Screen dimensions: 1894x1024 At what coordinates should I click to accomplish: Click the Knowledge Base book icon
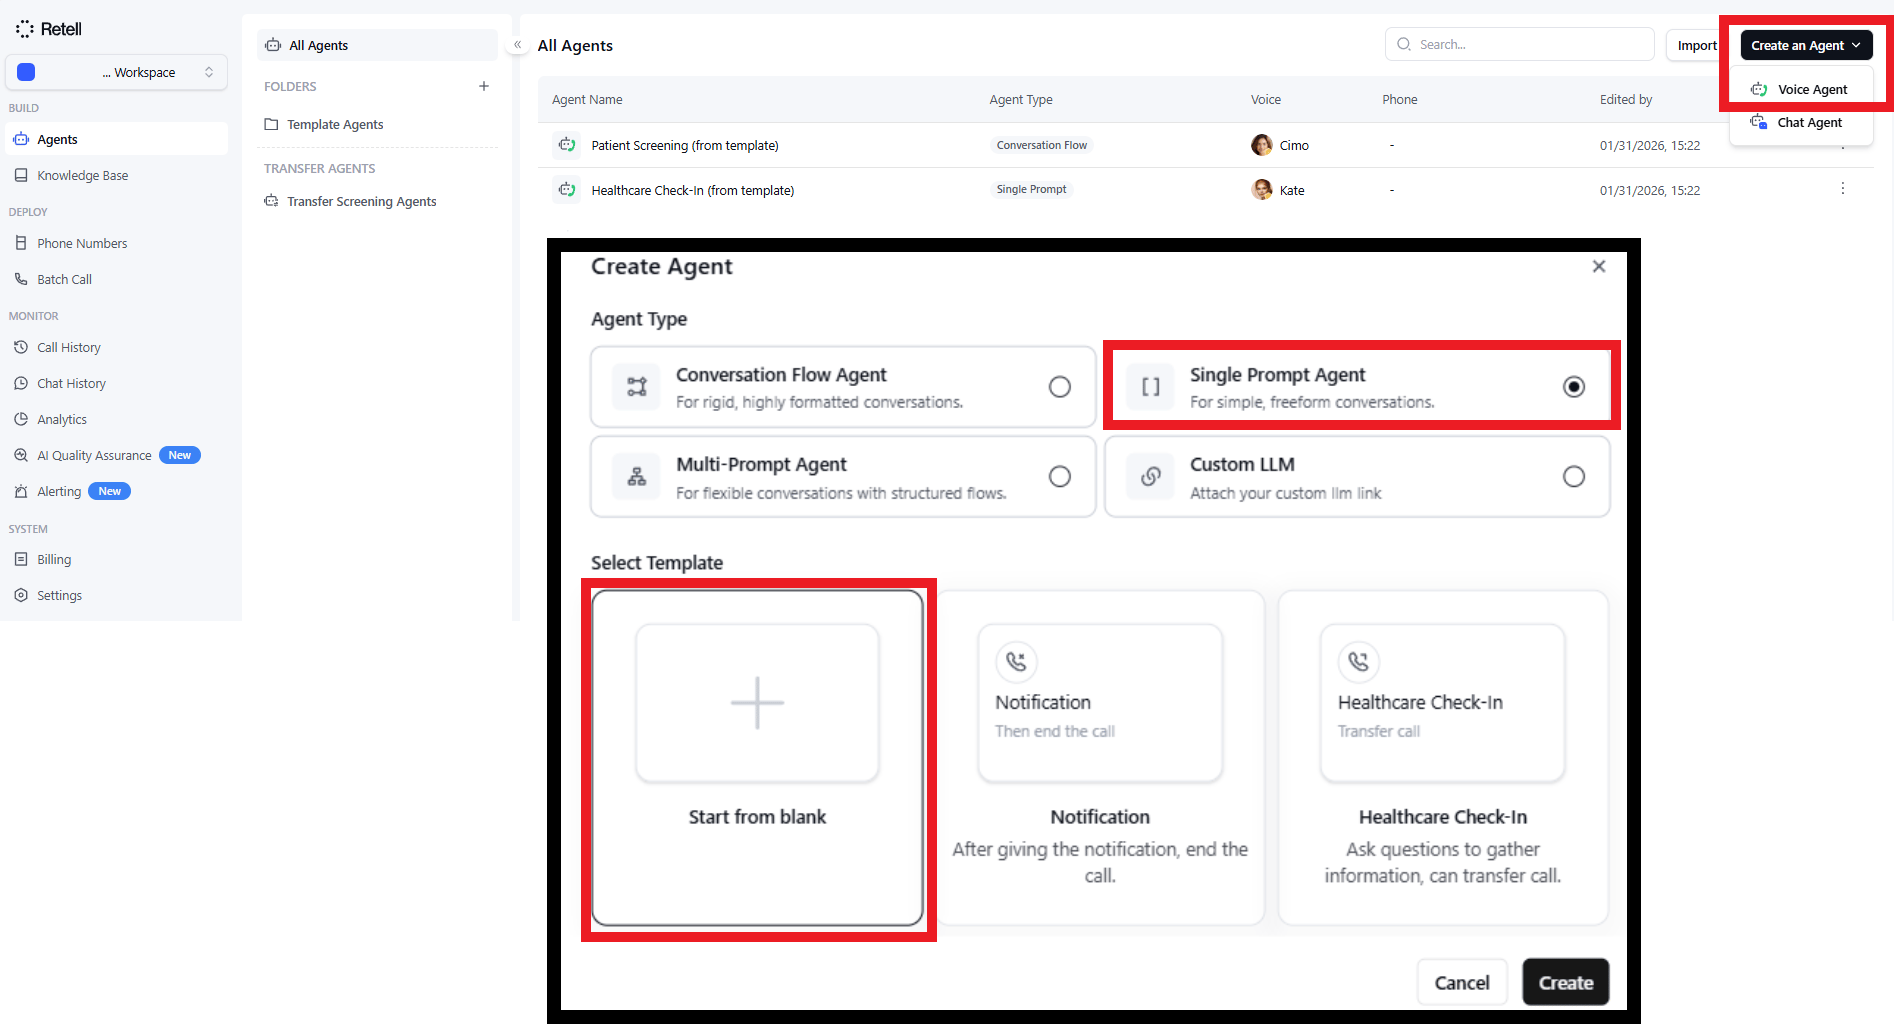click(21, 175)
